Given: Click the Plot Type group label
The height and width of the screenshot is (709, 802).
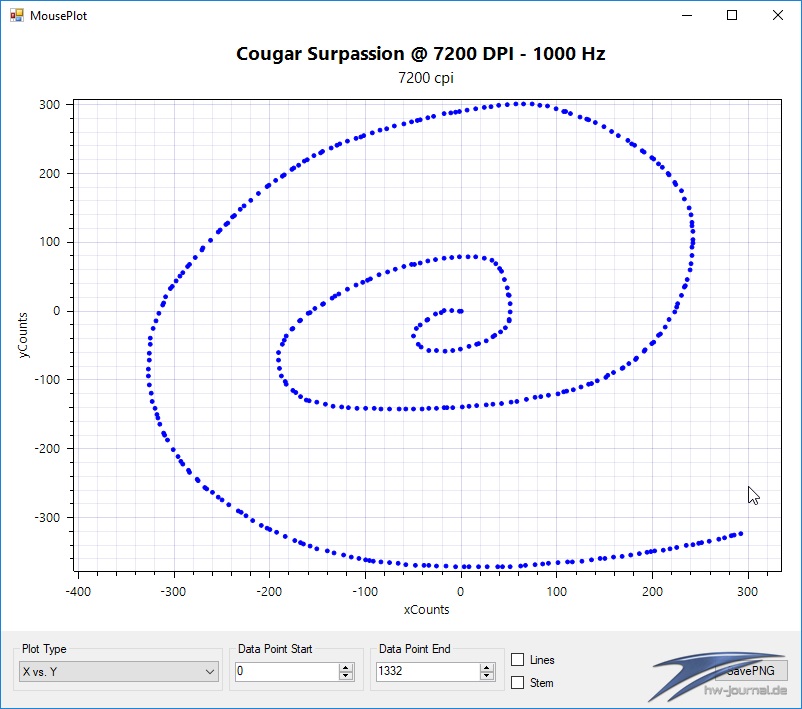Looking at the screenshot, I should pos(44,649).
